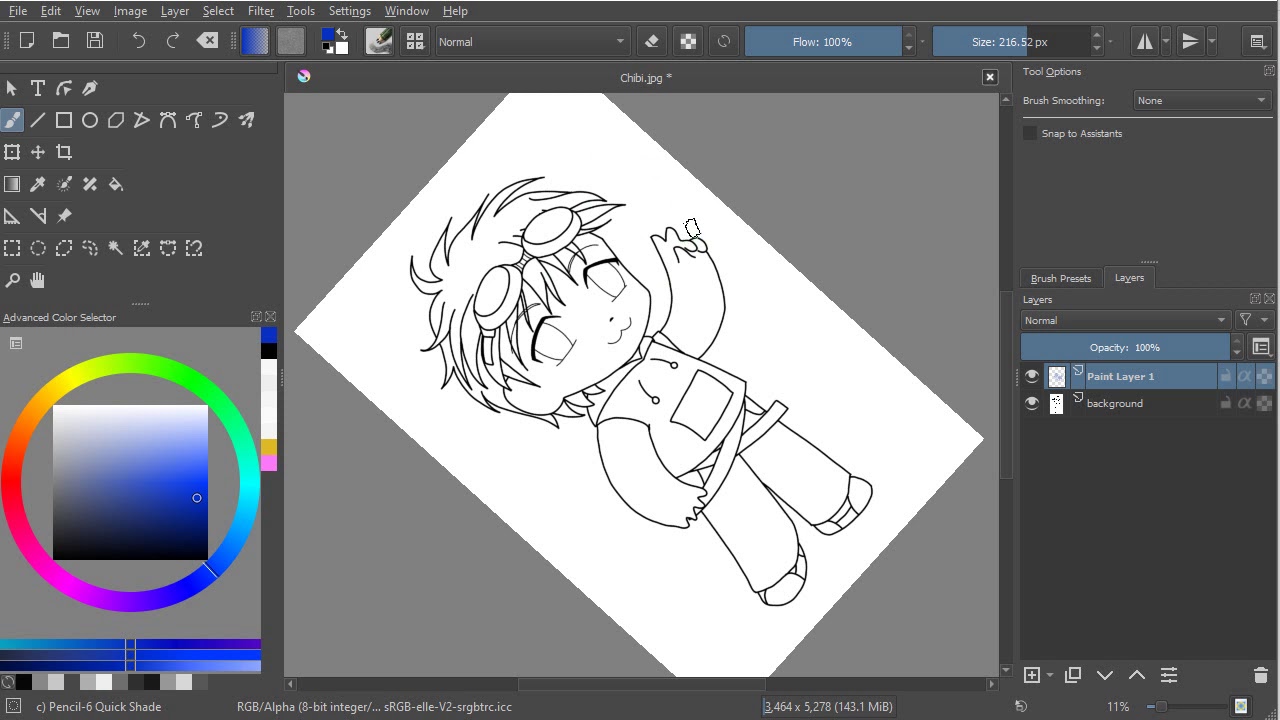The image size is (1280, 720).
Task: Toggle lock on Paint Layer 1
Action: point(1226,376)
